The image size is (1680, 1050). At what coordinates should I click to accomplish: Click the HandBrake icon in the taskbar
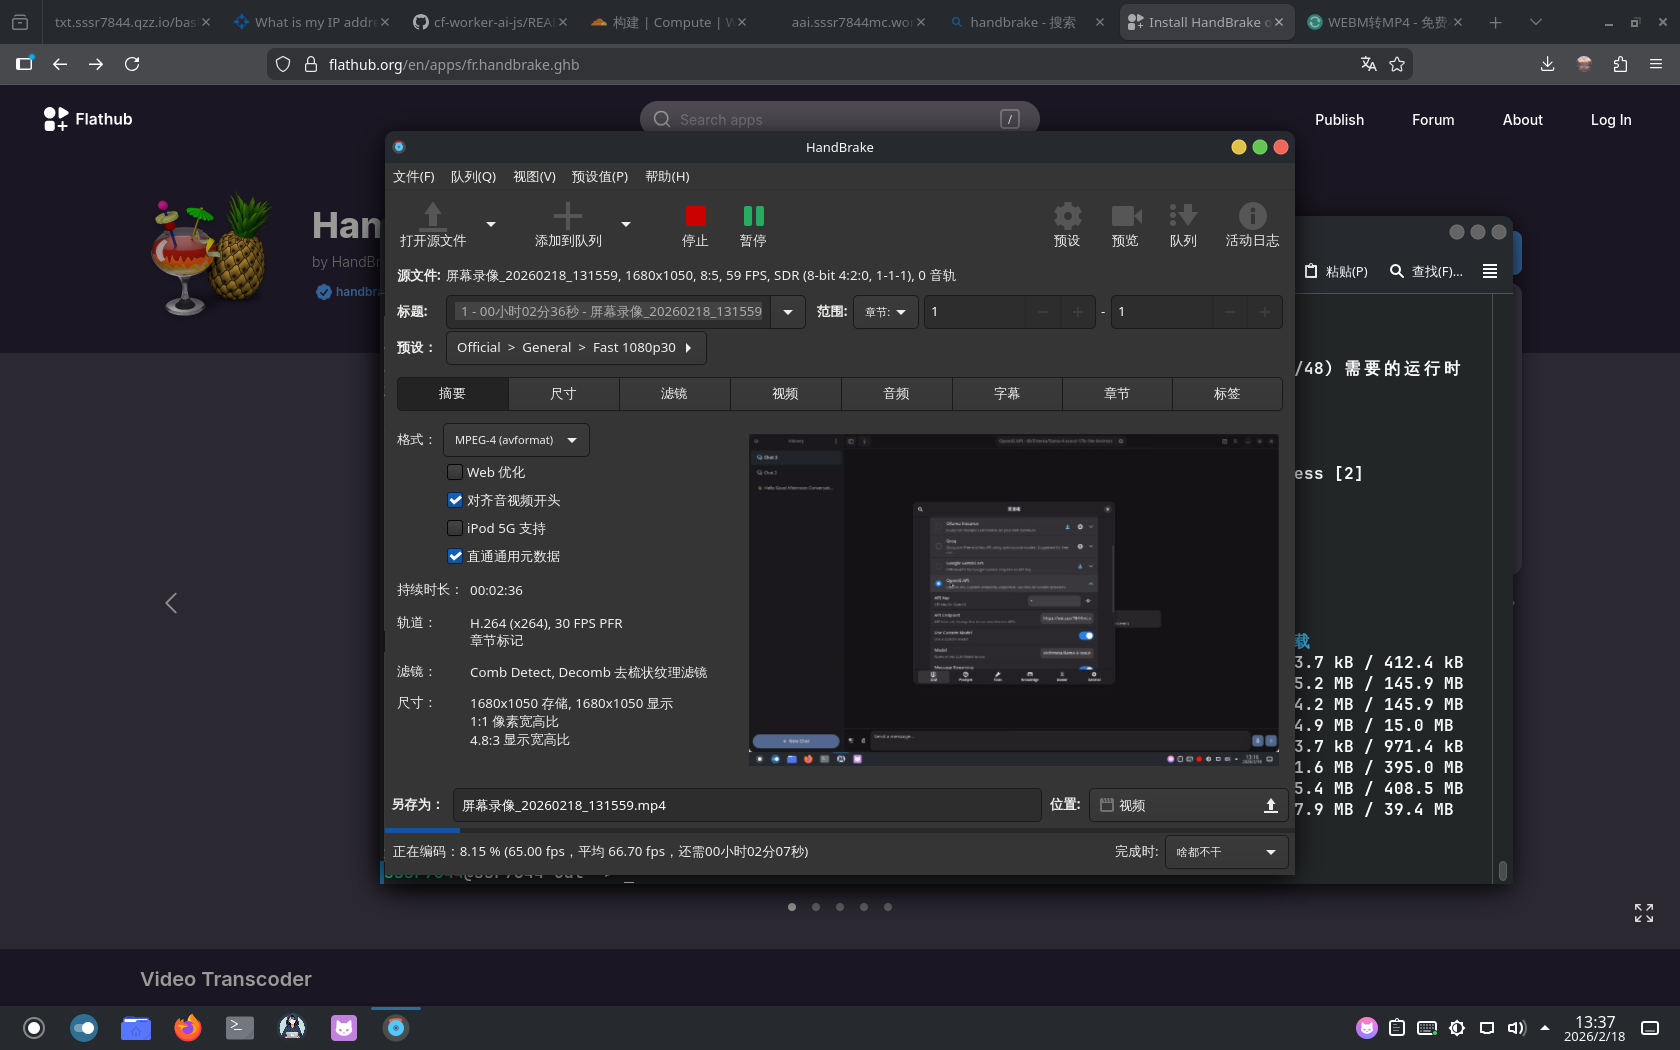pyautogui.click(x=396, y=1028)
